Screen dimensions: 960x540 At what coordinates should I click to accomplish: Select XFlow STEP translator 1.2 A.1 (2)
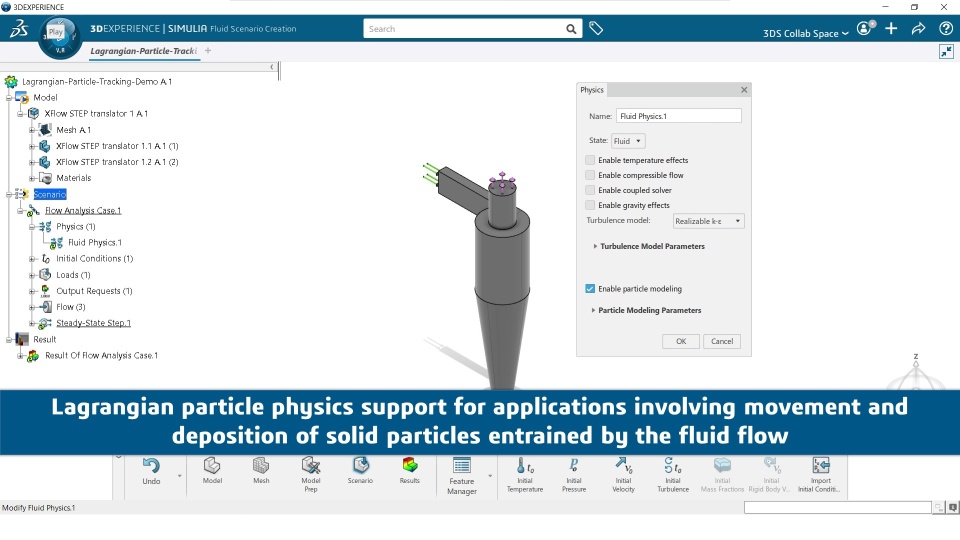[x=117, y=162]
